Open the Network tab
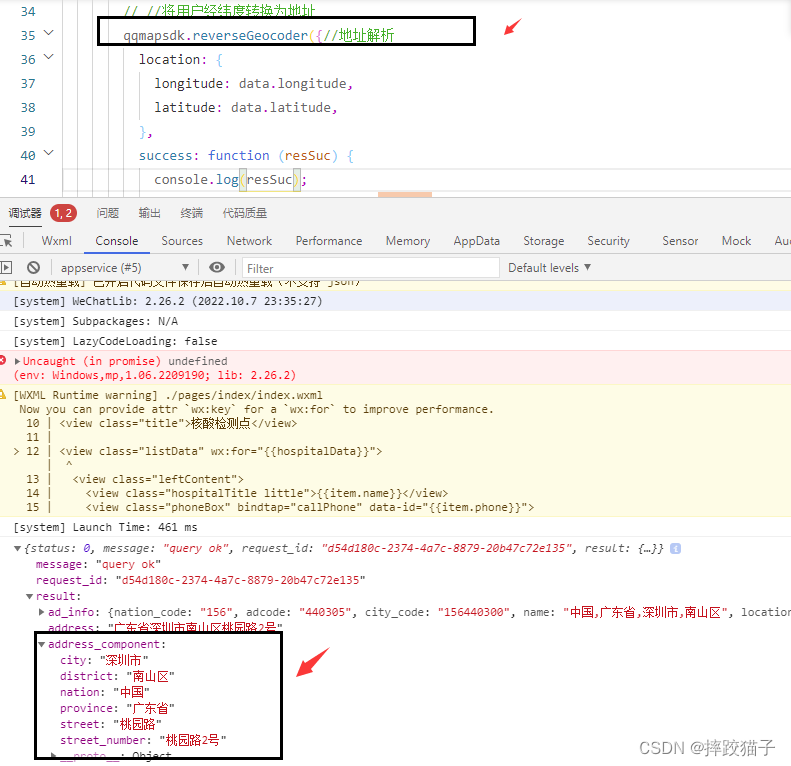Viewport: 791px width, 766px height. coord(249,241)
